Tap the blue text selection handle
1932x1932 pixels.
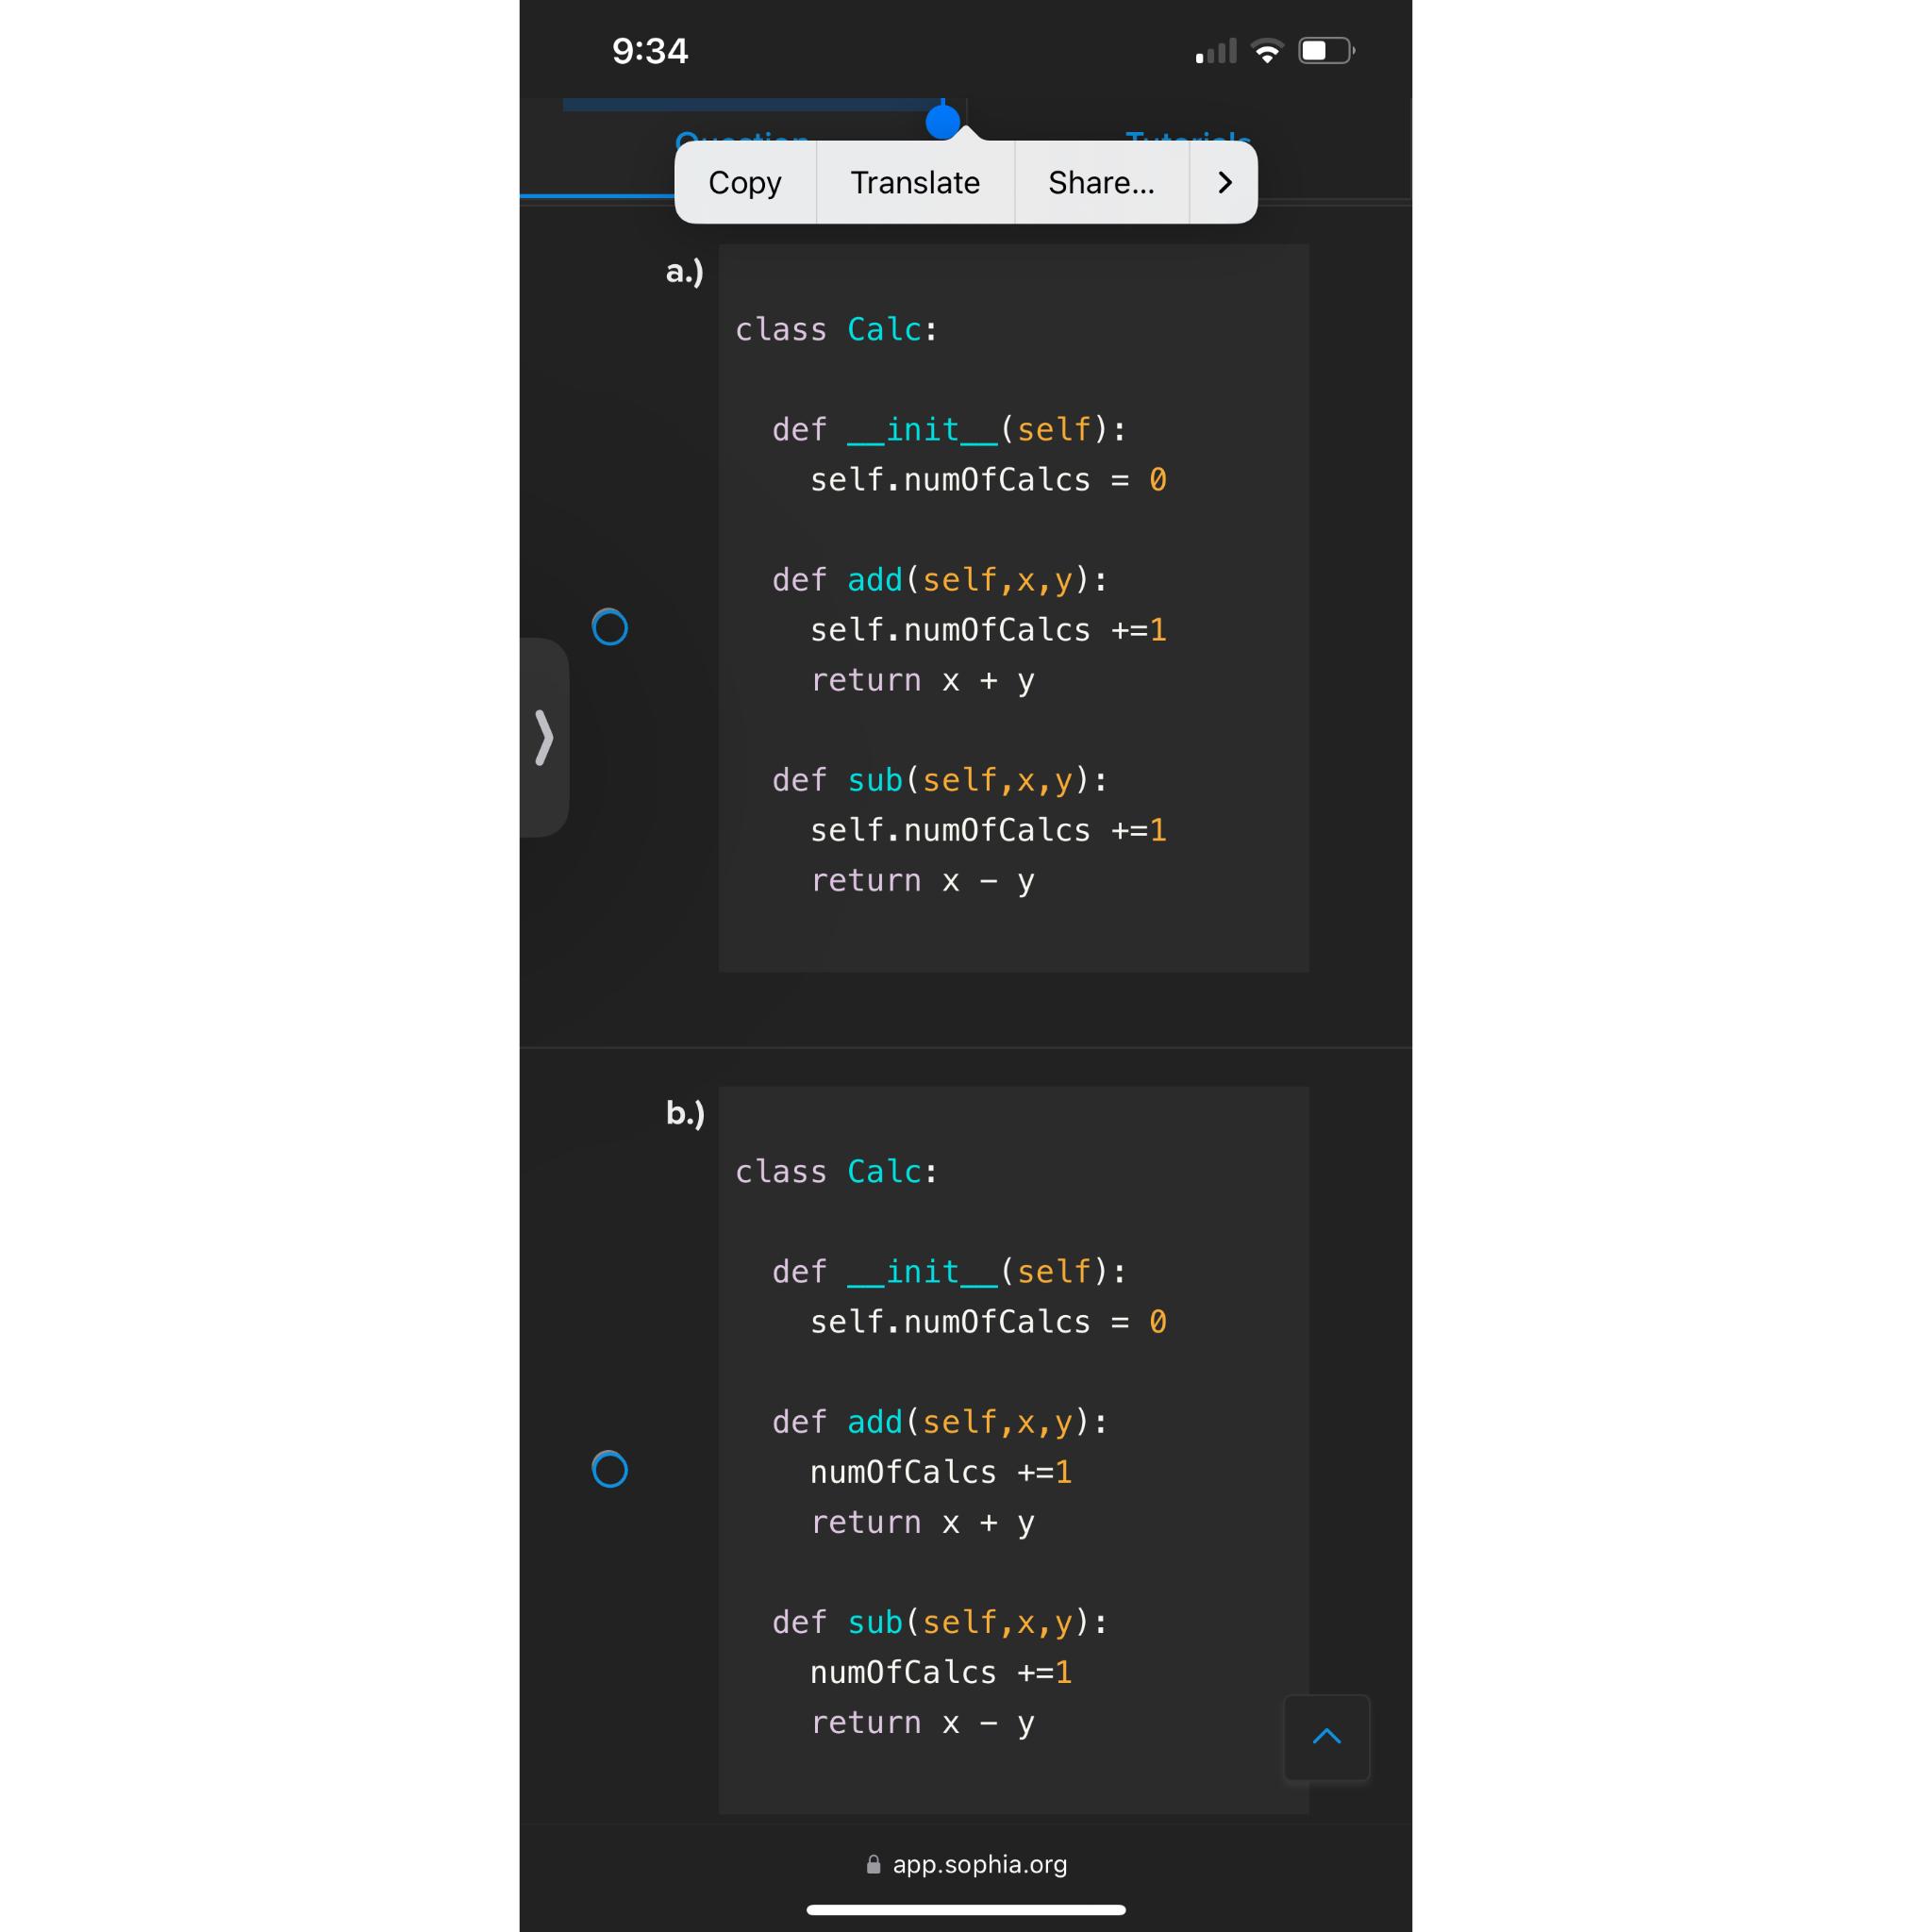coord(942,121)
